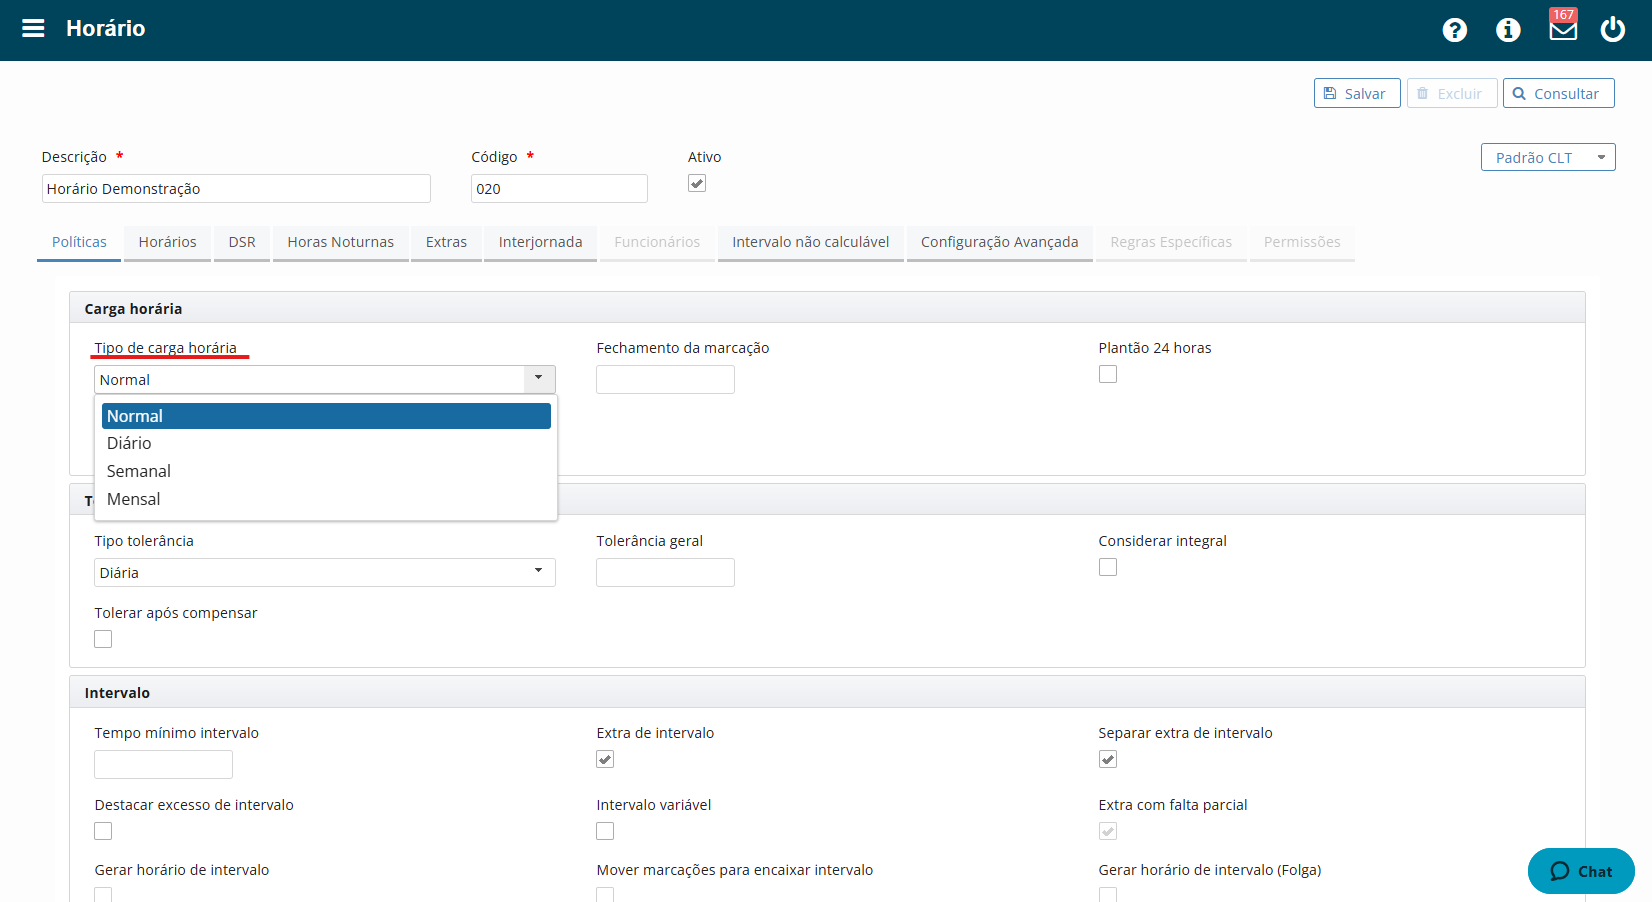This screenshot has width=1652, height=902.
Task: Open the mail inbox with 167 notifications
Action: [1563, 26]
